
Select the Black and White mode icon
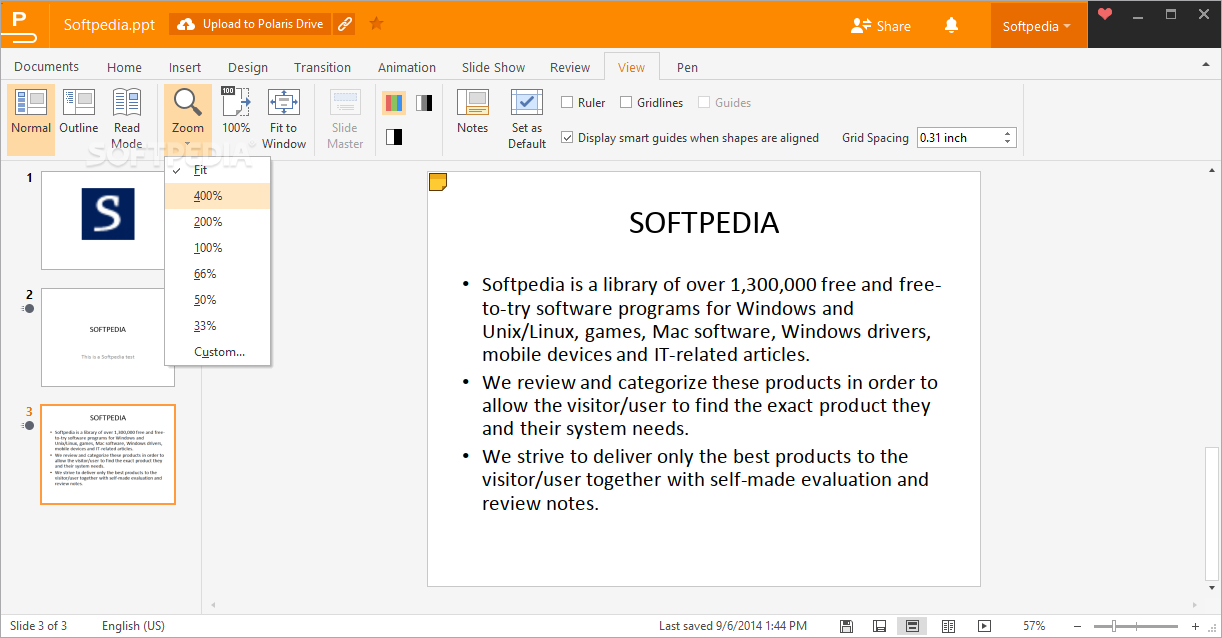394,137
